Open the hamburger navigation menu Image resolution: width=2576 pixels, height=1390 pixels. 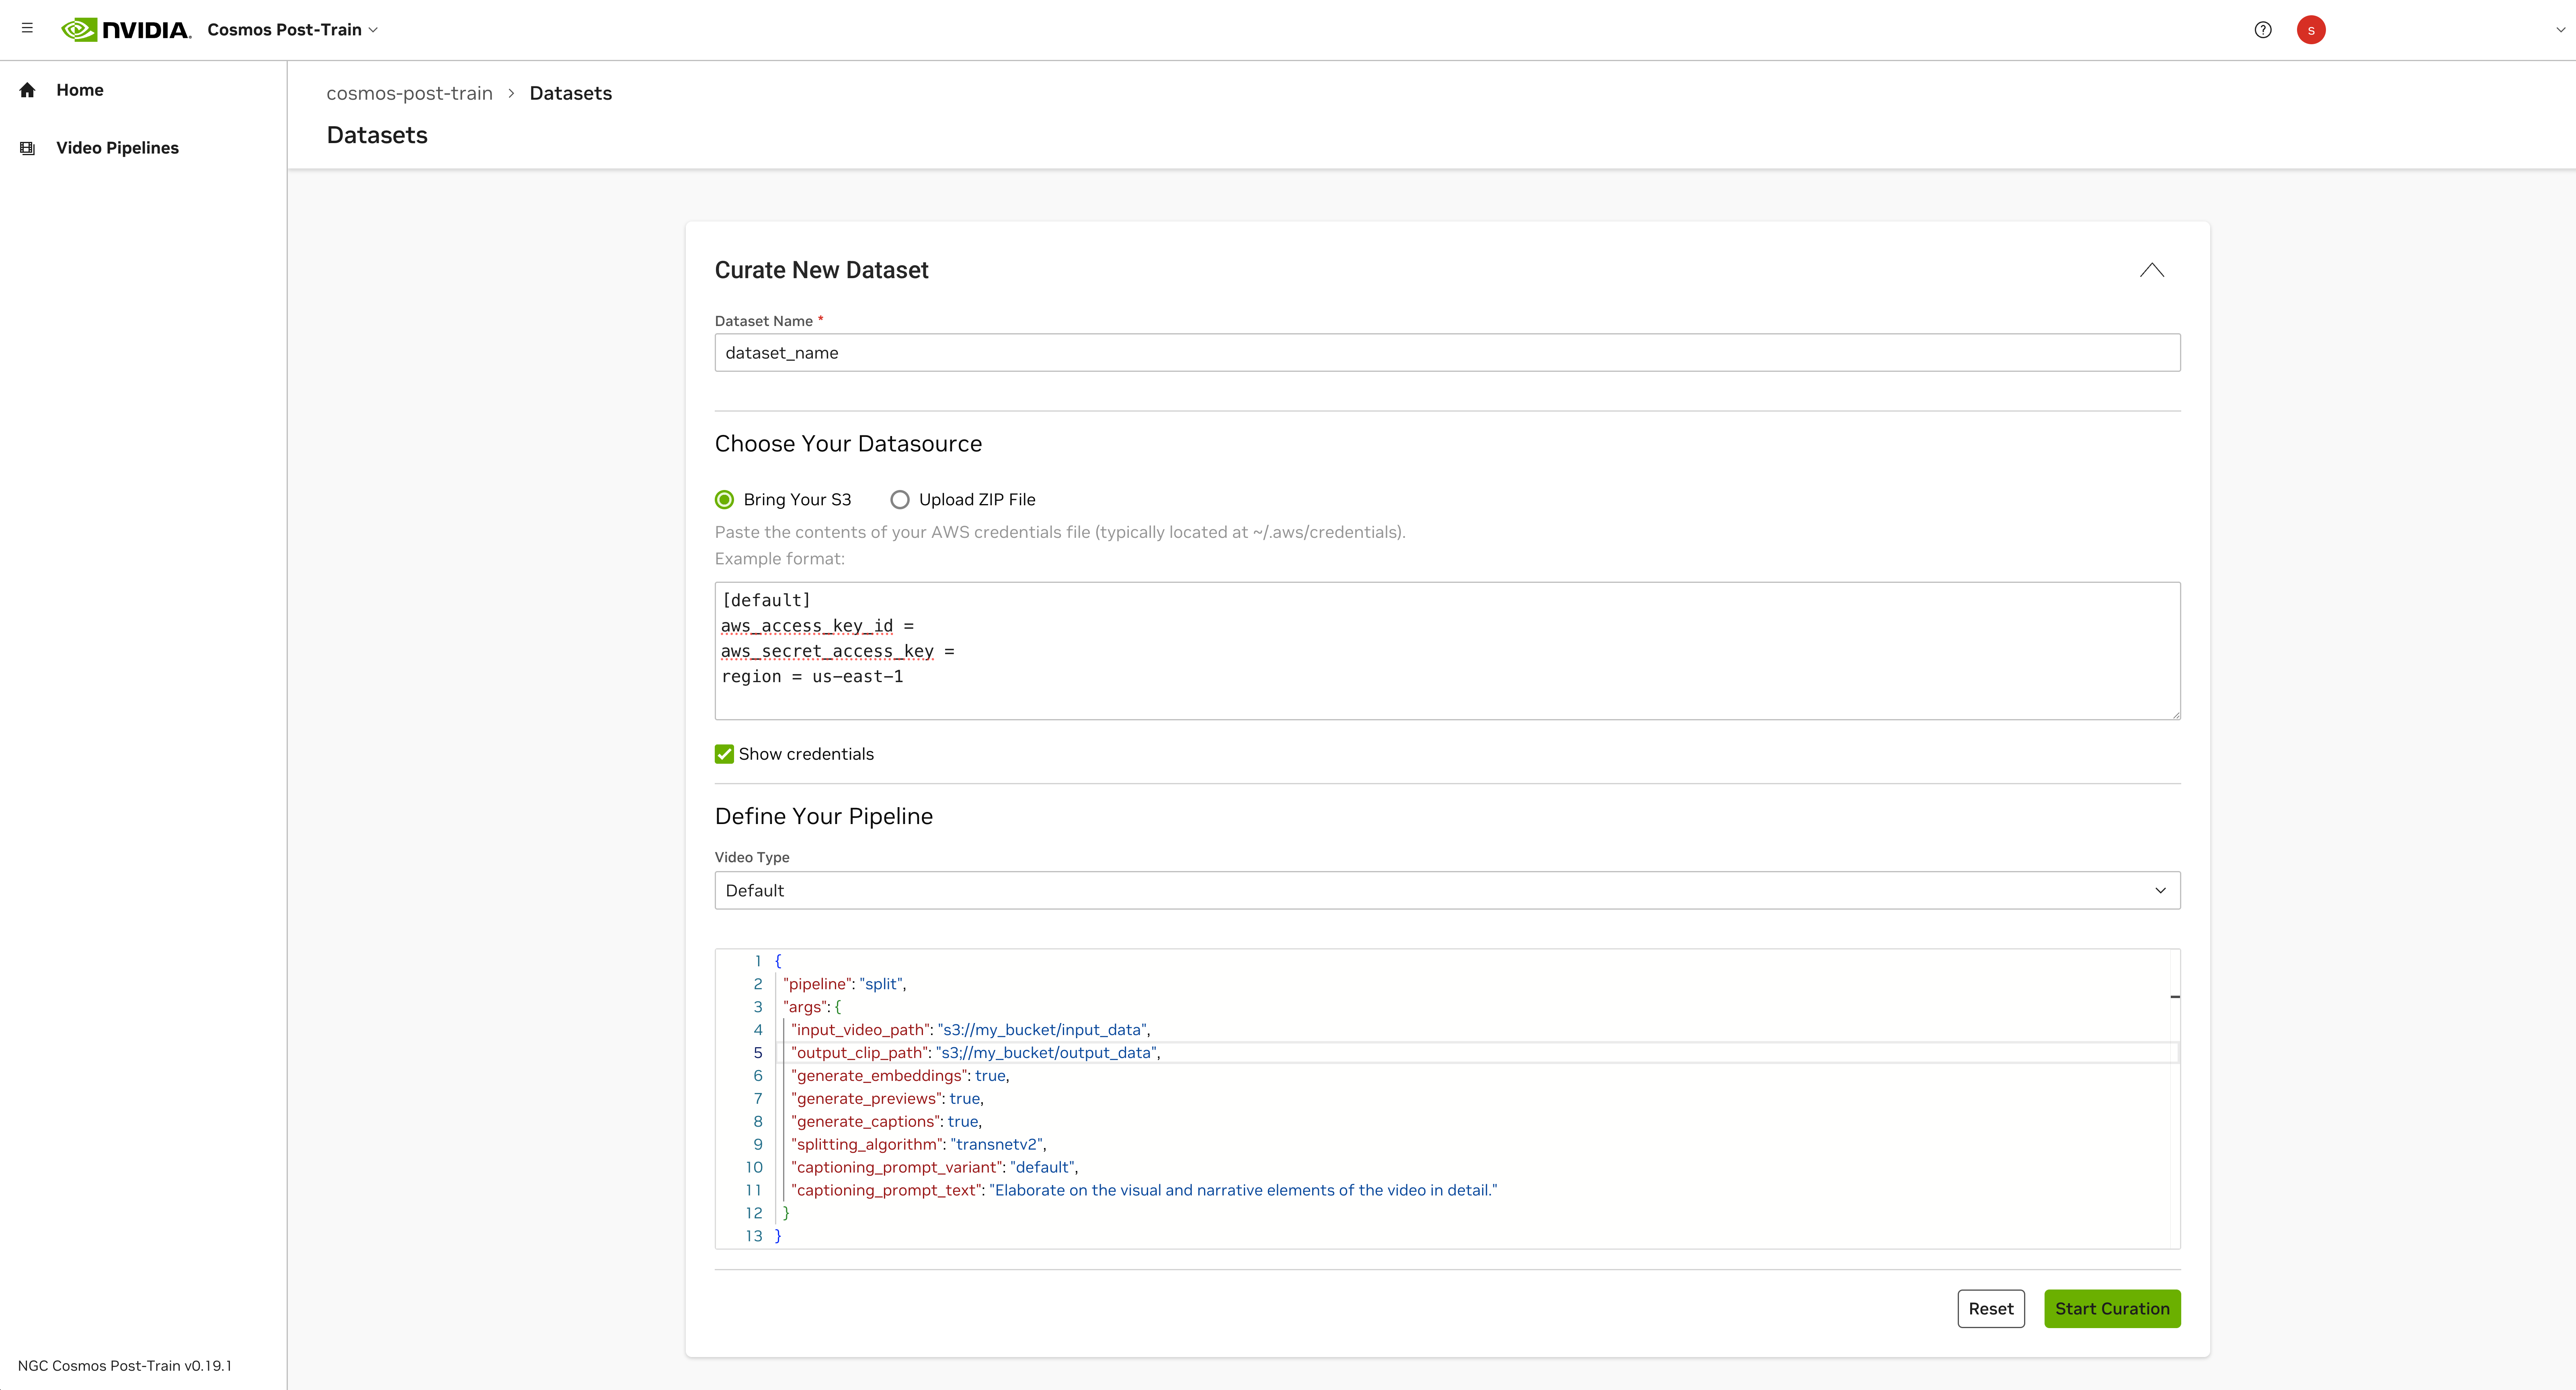coord(27,29)
